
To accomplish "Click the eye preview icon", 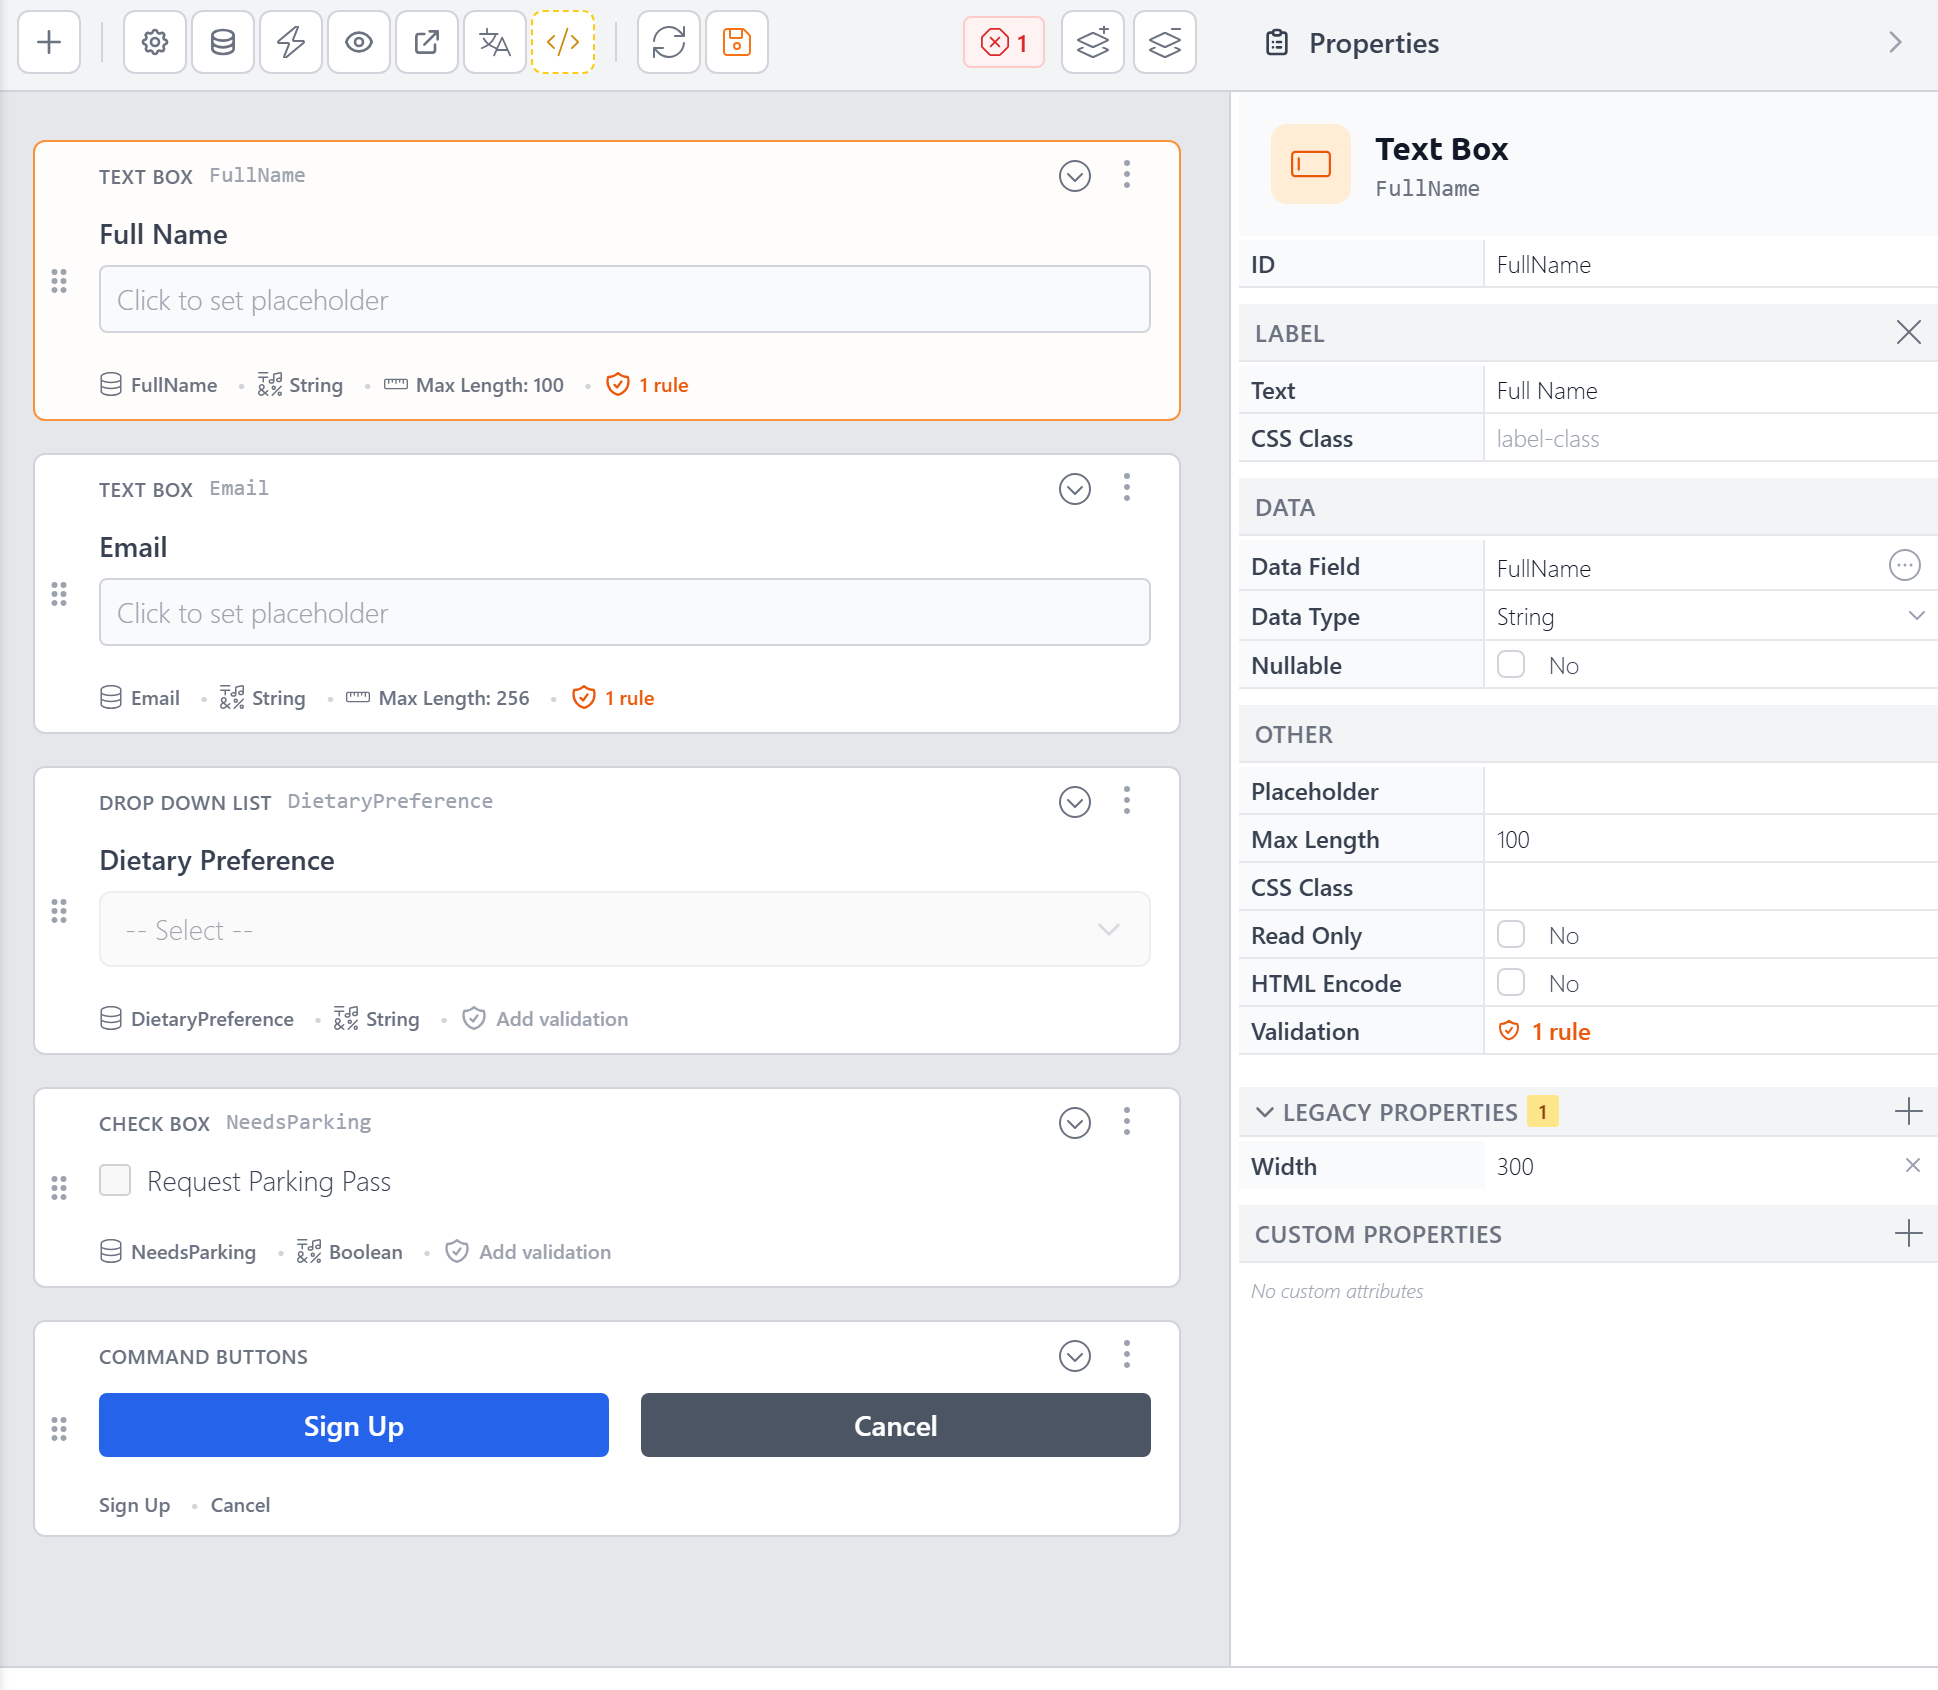I will (359, 42).
